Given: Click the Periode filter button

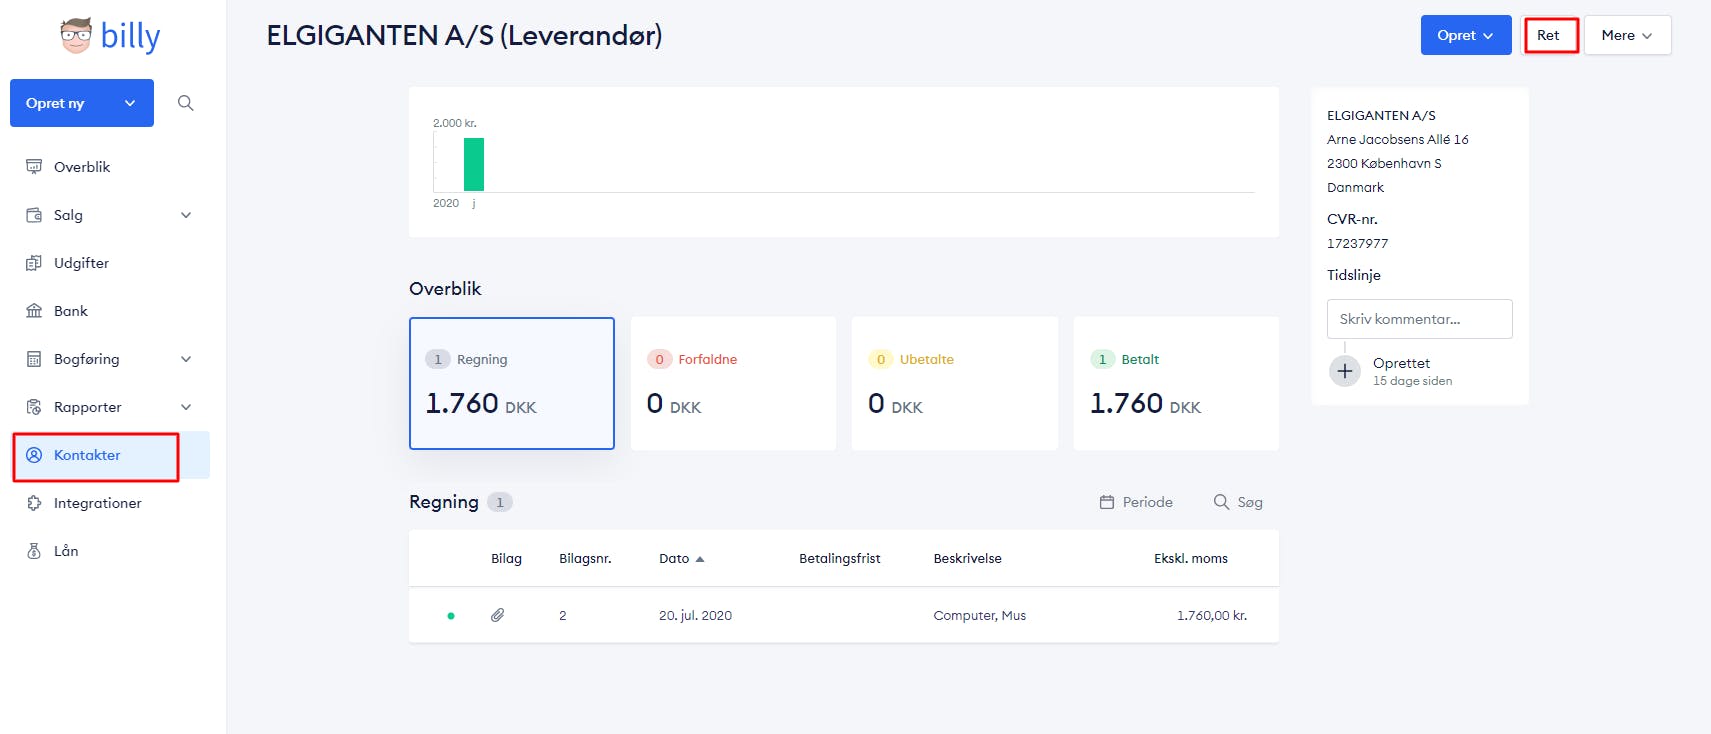Looking at the screenshot, I should point(1136,502).
